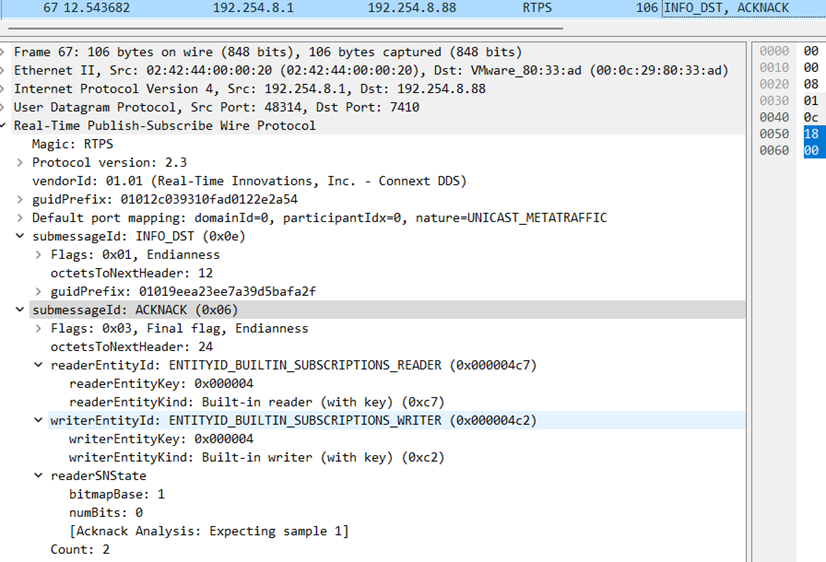826x562 pixels.
Task: Collapse Real-Time Publish-Subscribe Wire Protocol node
Action: coord(5,126)
